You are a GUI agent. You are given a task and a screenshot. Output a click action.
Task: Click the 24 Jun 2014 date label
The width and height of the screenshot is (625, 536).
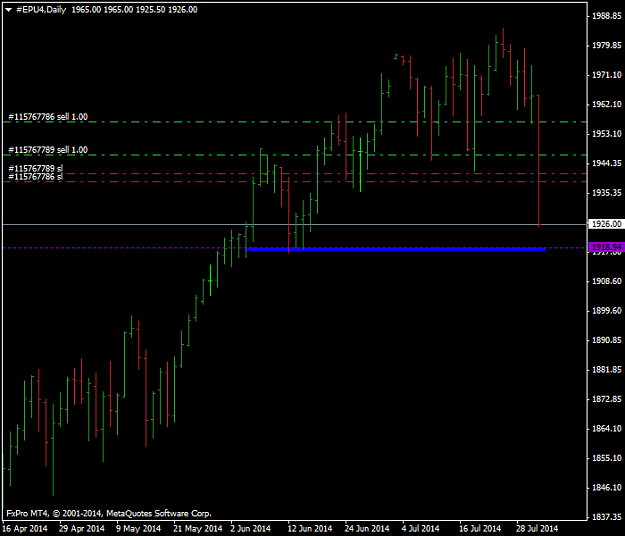(x=367, y=529)
